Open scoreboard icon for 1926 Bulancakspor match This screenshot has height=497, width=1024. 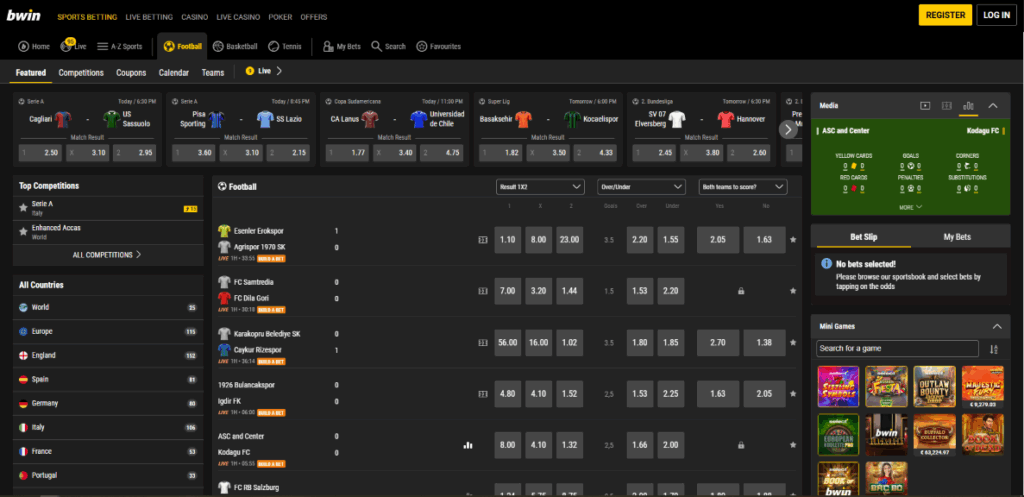[483, 394]
